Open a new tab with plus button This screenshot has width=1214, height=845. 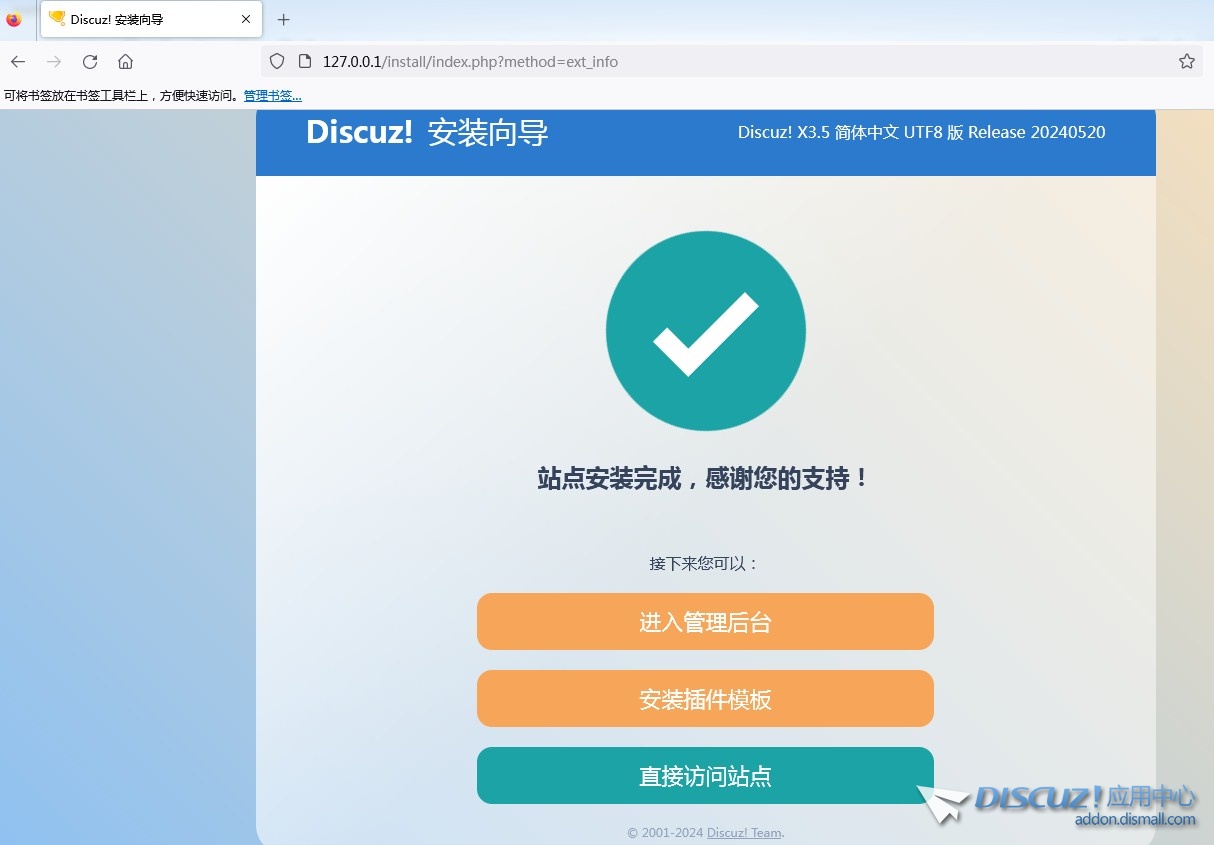[x=284, y=19]
